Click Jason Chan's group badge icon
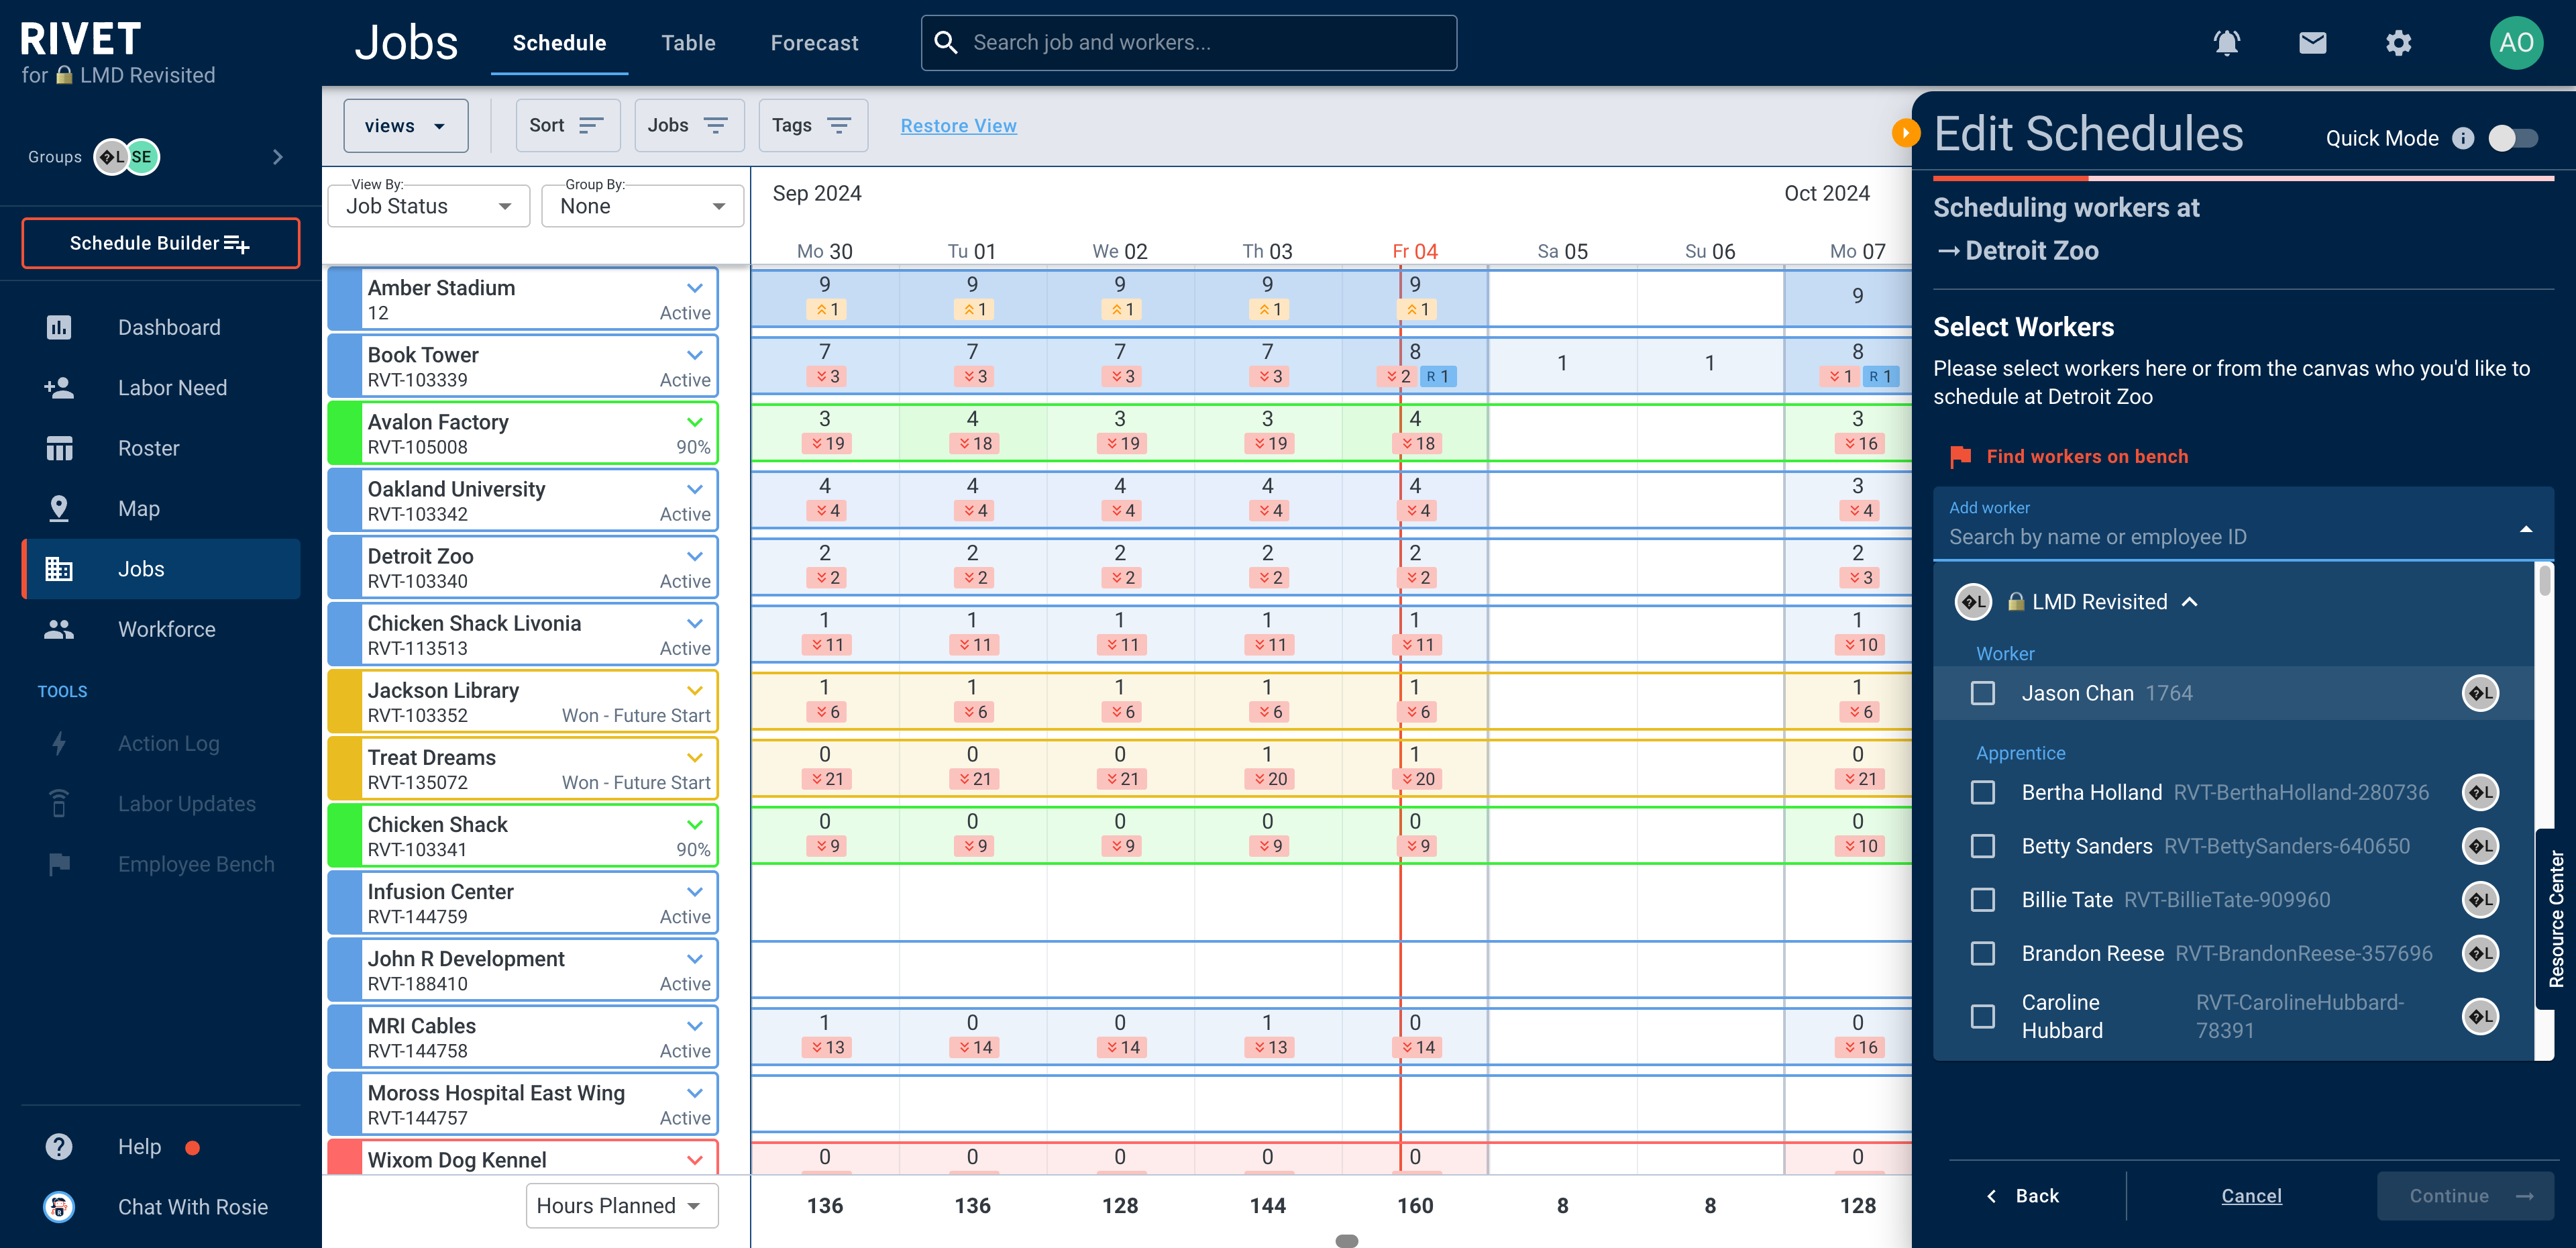The image size is (2576, 1248). (x=2480, y=692)
